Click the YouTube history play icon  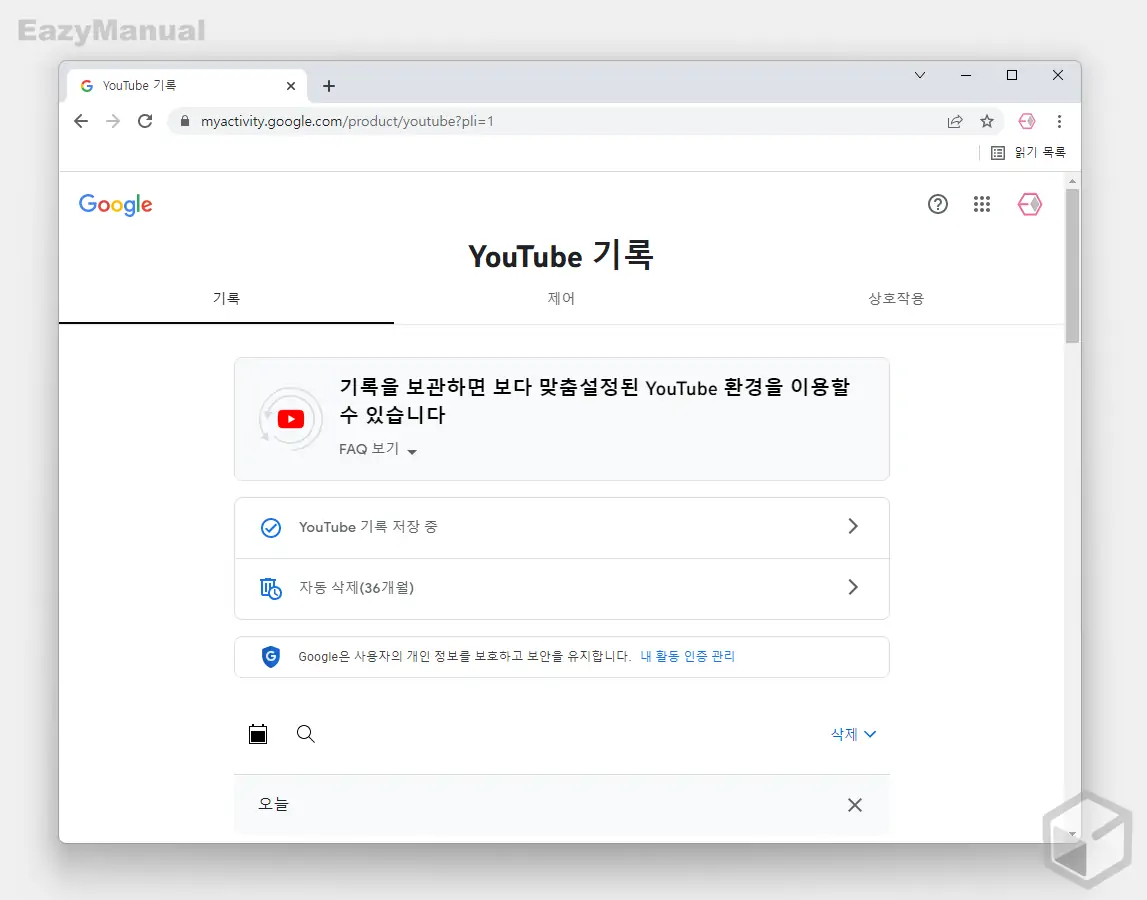click(290, 419)
